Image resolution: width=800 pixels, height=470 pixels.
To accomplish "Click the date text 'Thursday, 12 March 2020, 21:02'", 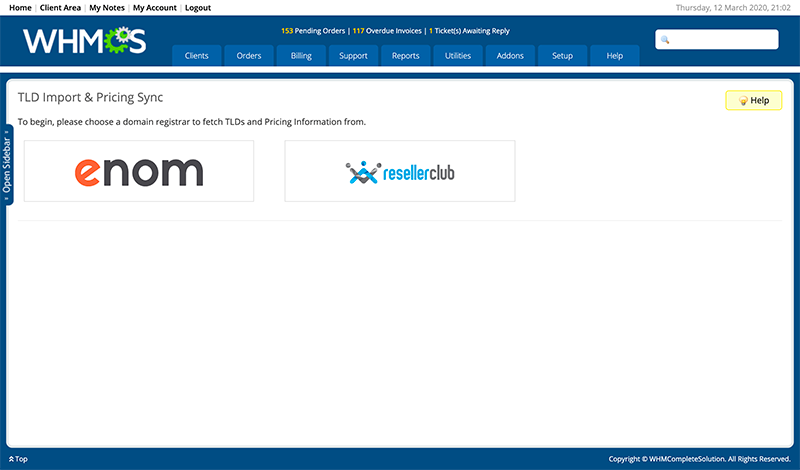I will tap(733, 8).
